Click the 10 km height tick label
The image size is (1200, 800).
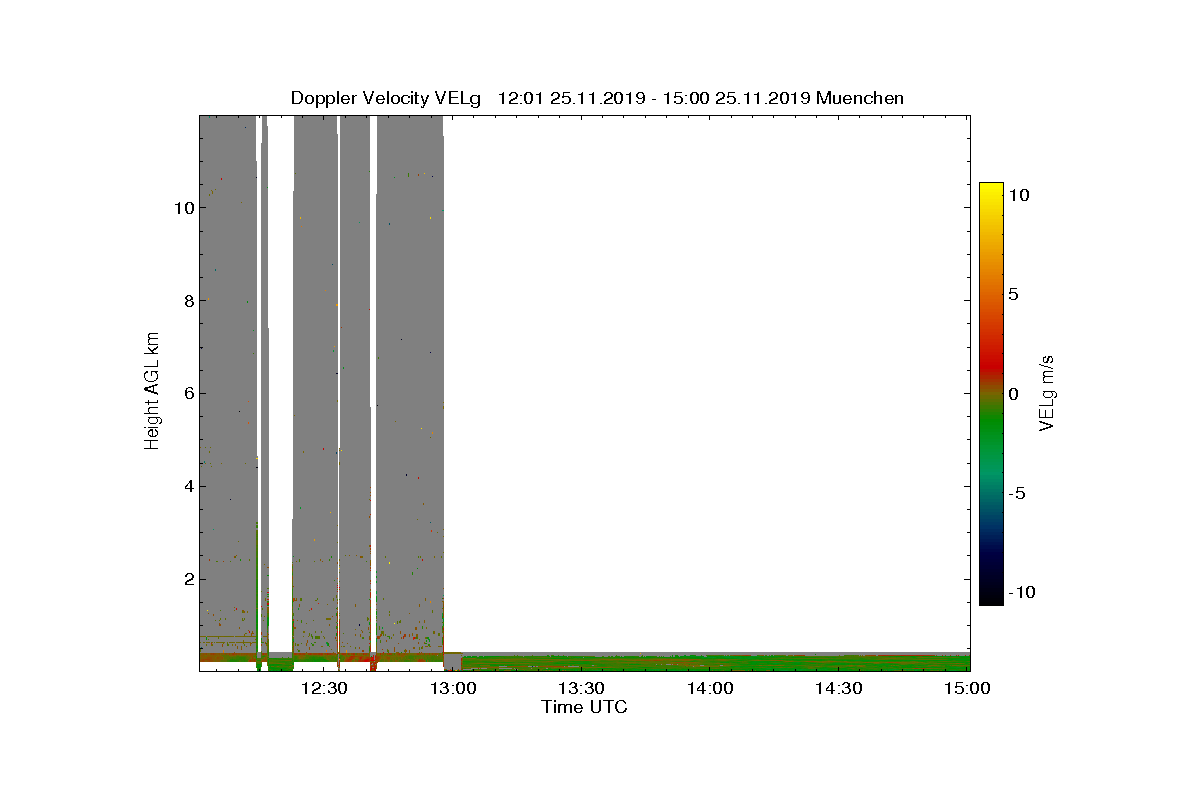click(183, 207)
